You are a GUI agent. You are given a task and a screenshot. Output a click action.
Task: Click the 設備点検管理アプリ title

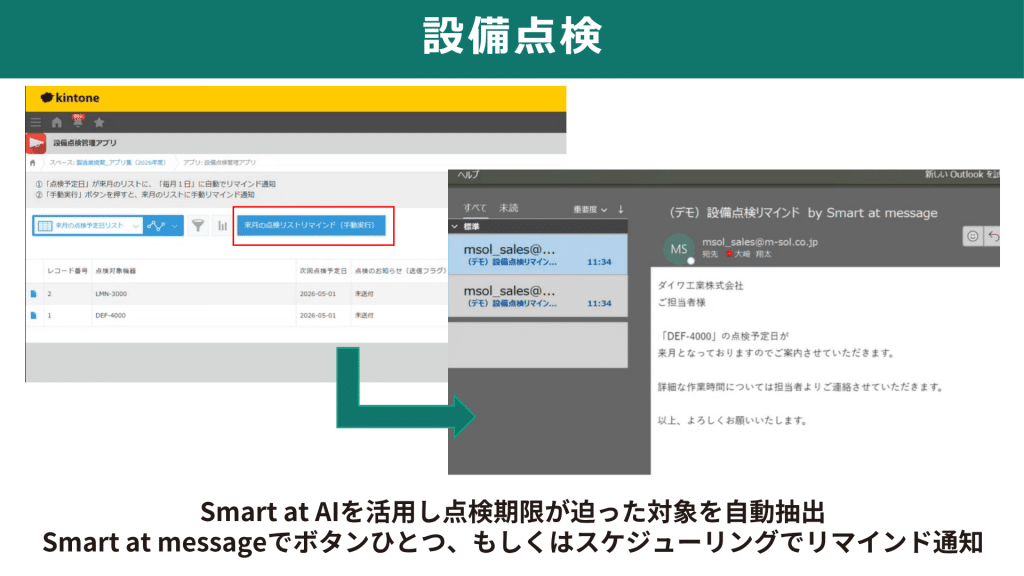pos(85,143)
